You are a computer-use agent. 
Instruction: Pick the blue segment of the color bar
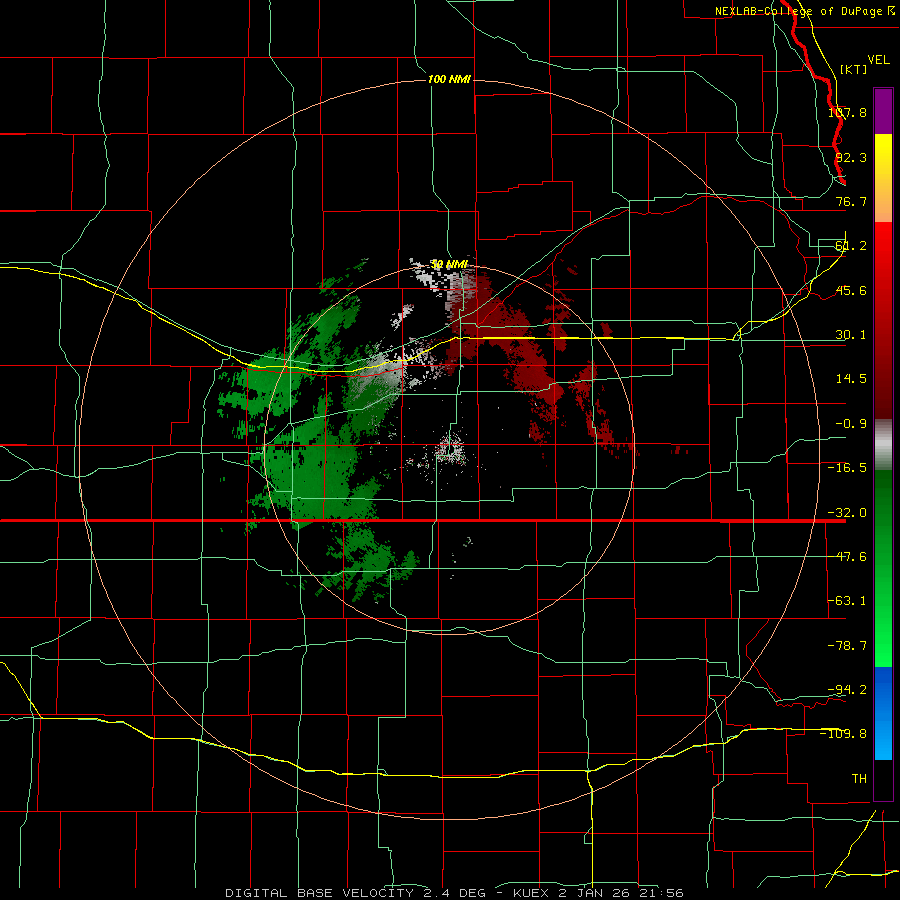tap(883, 713)
